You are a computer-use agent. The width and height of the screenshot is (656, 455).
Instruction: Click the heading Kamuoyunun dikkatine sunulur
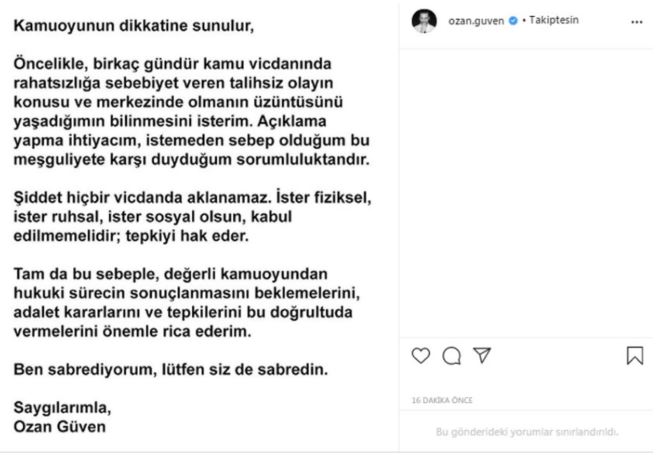click(133, 26)
